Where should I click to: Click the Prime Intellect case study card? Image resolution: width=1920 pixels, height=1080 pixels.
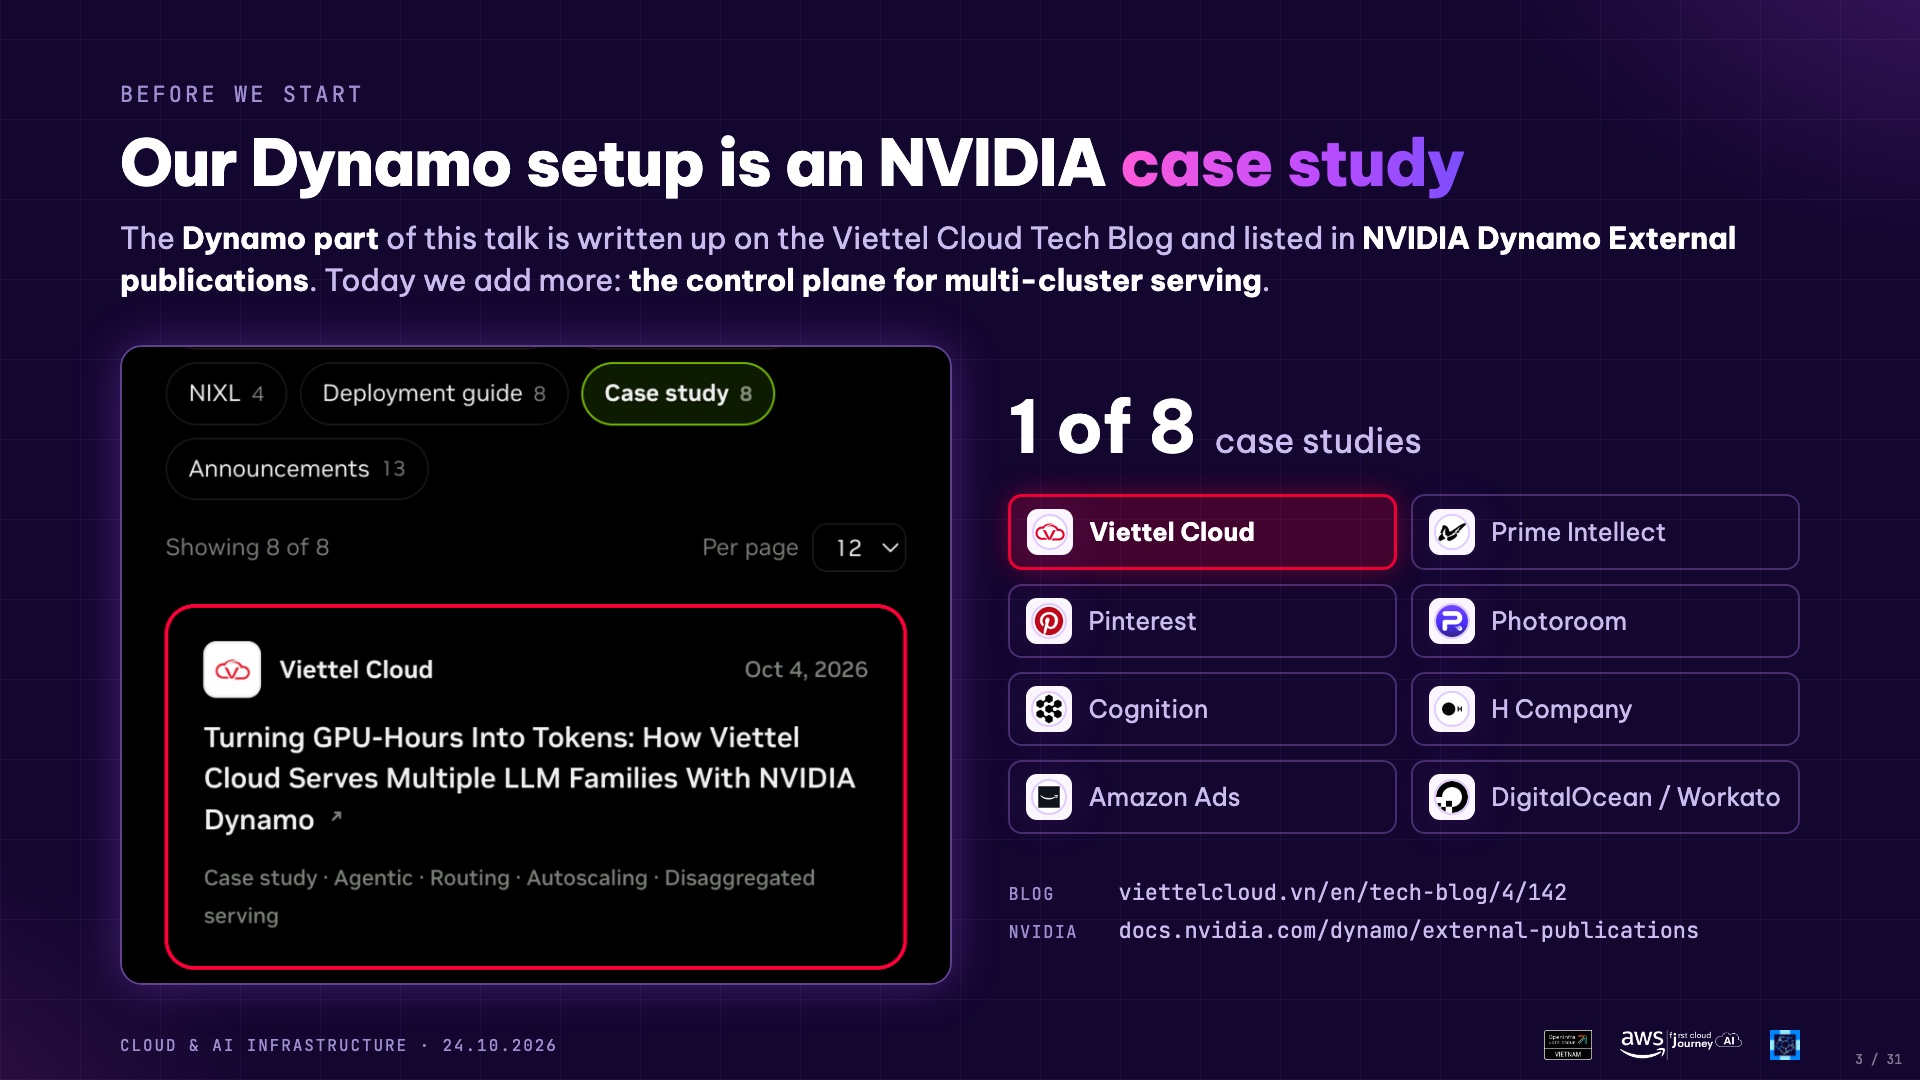(x=1605, y=532)
